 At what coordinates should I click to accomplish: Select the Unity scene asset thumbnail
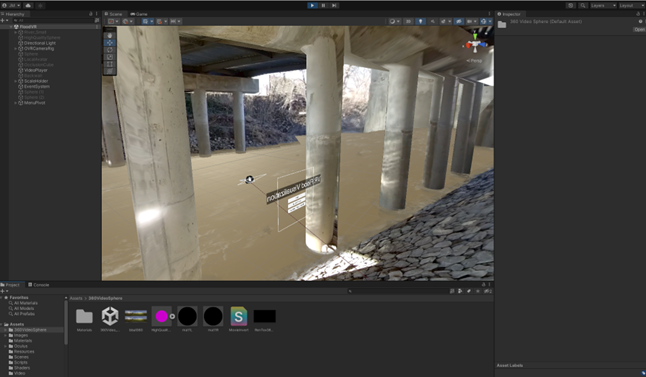tap(110, 316)
